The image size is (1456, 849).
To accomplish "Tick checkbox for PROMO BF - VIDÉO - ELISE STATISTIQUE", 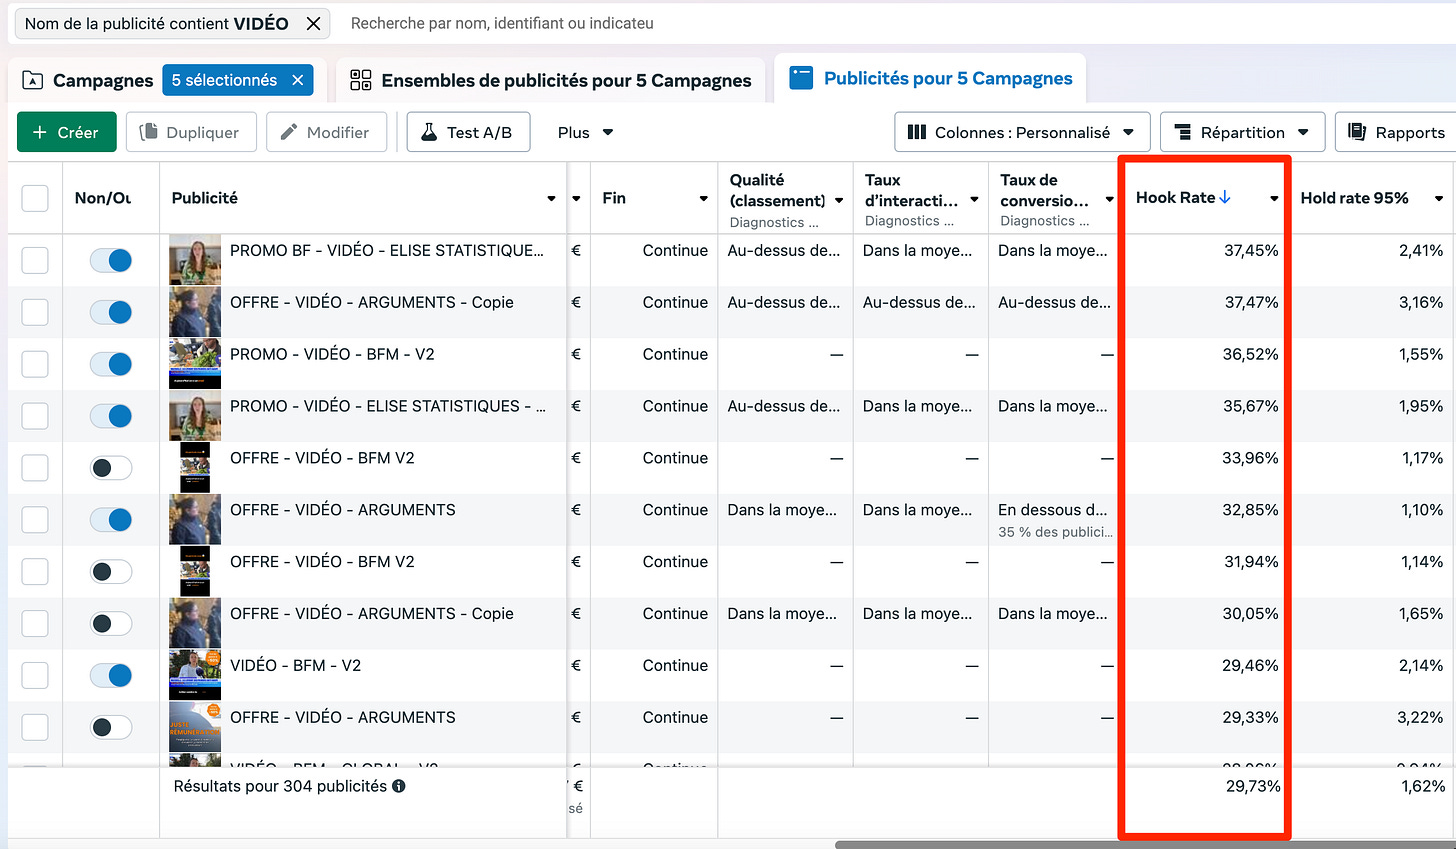I will [x=35, y=261].
